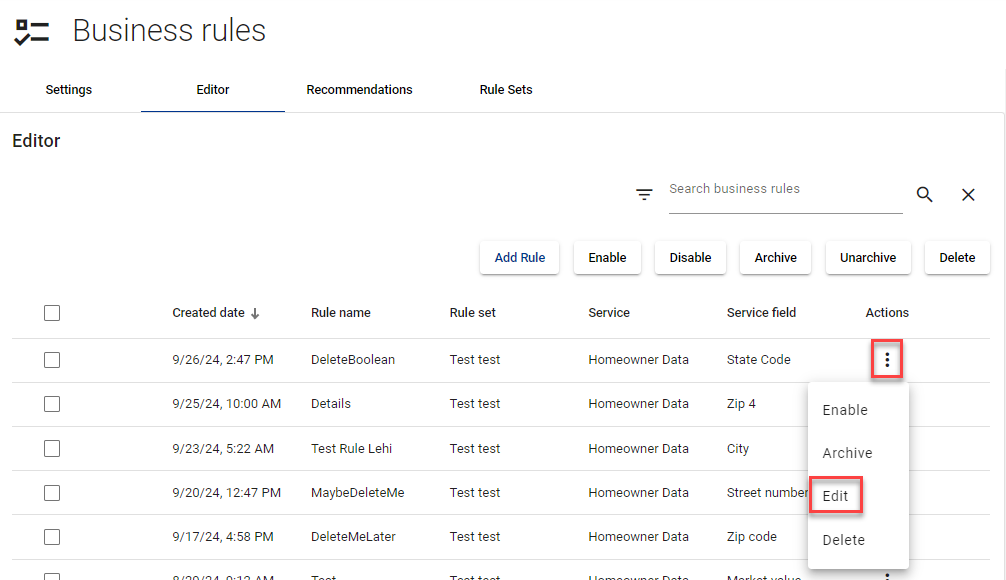Viewport: 1006px width, 580px height.
Task: Select the Test Rule Lehi checkbox
Action: click(52, 449)
